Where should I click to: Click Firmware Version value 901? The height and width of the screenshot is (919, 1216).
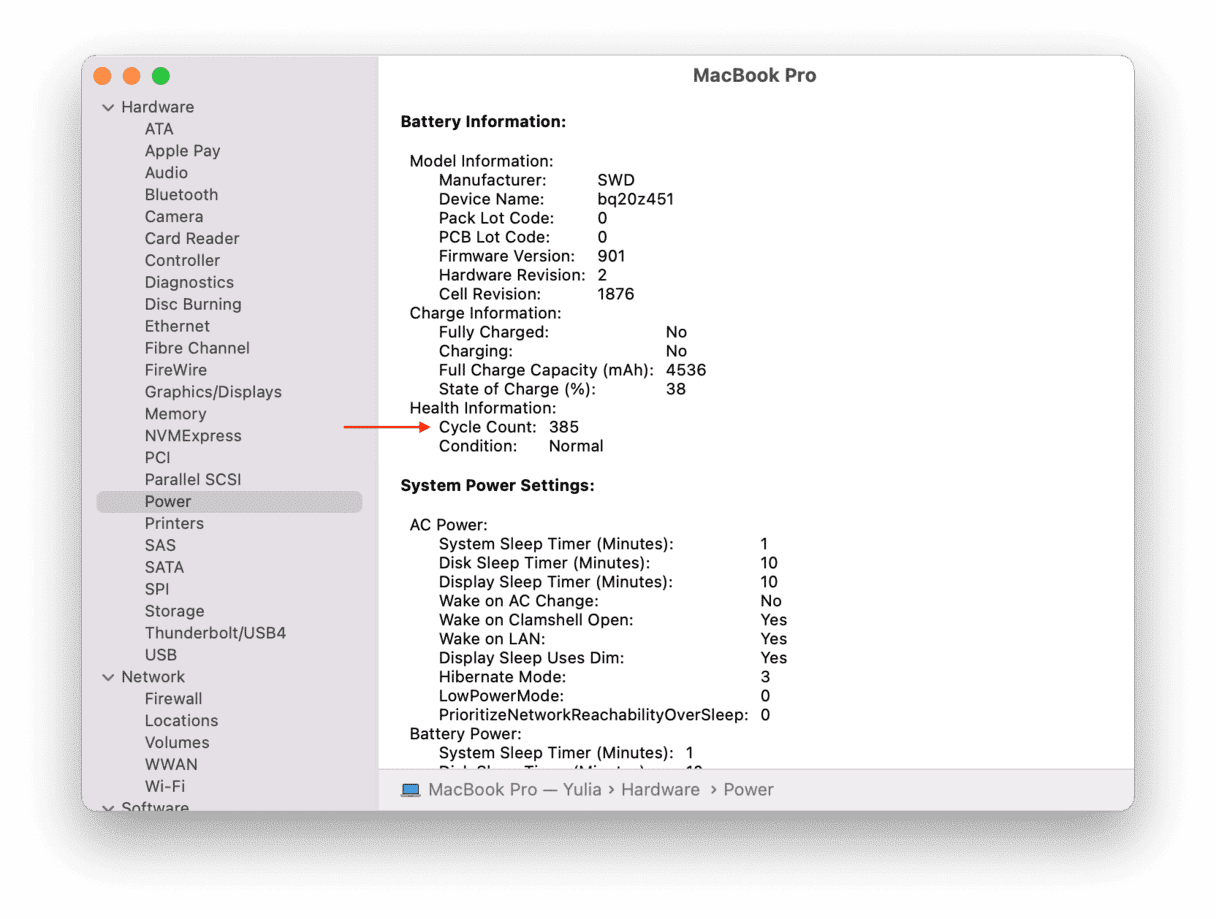(x=612, y=257)
